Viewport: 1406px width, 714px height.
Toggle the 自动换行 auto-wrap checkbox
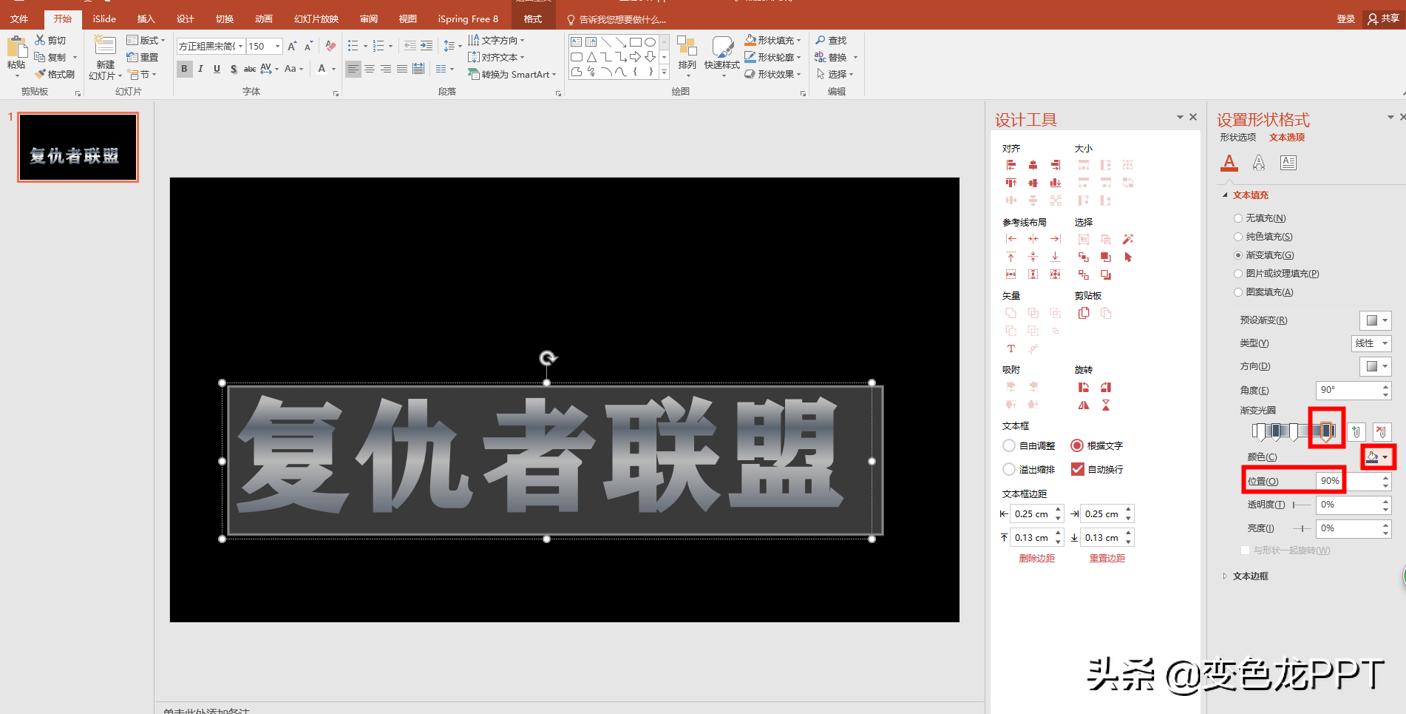click(x=1077, y=469)
